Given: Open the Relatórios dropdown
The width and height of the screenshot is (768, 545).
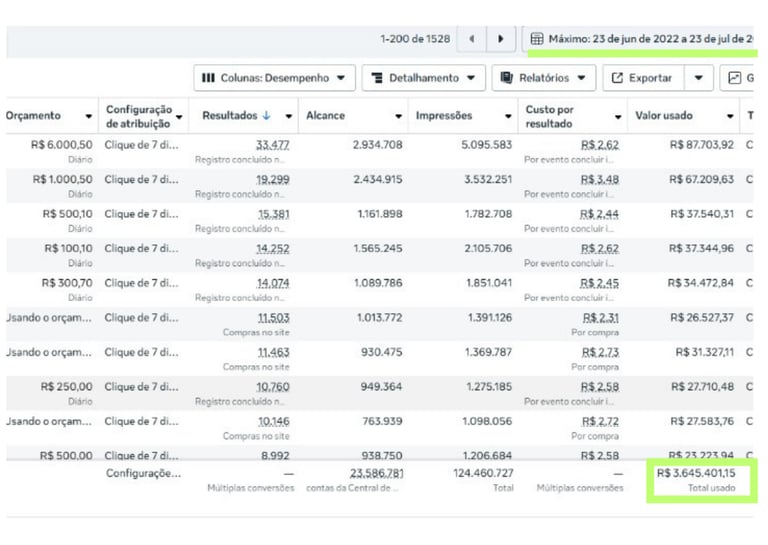Looking at the screenshot, I should (581, 77).
